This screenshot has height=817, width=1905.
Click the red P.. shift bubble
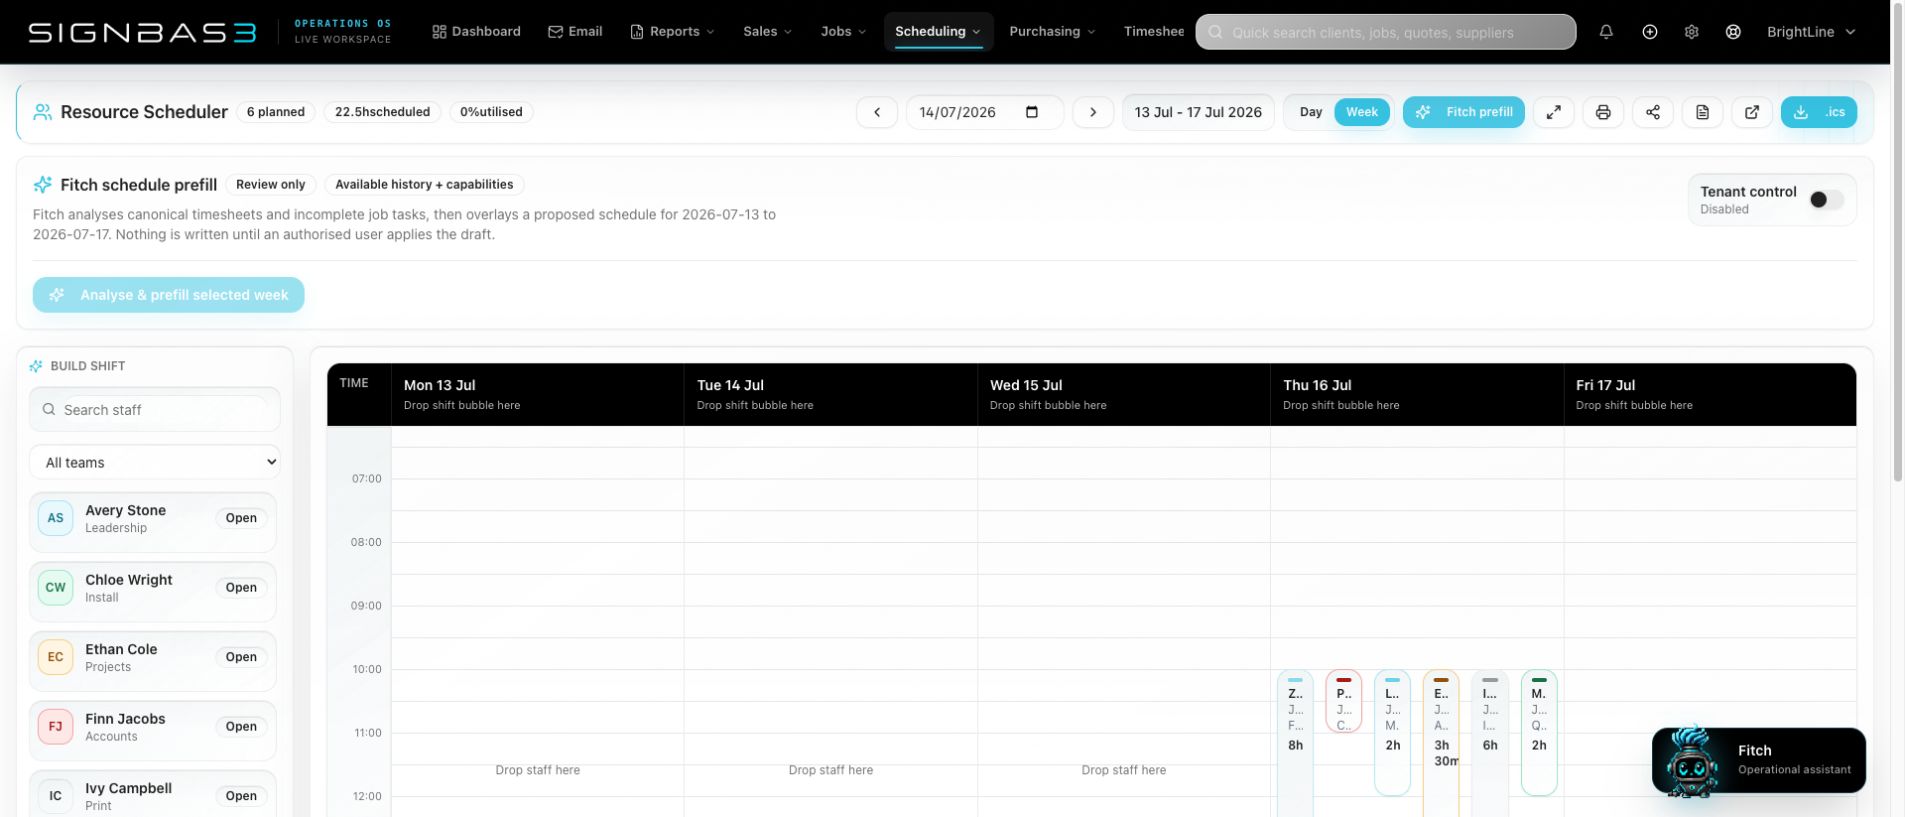(x=1344, y=701)
